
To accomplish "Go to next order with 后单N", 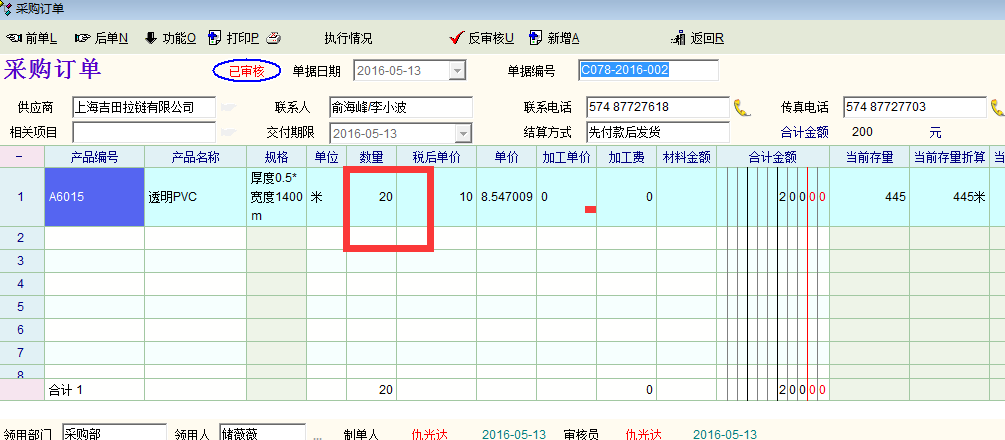I will tap(101, 38).
